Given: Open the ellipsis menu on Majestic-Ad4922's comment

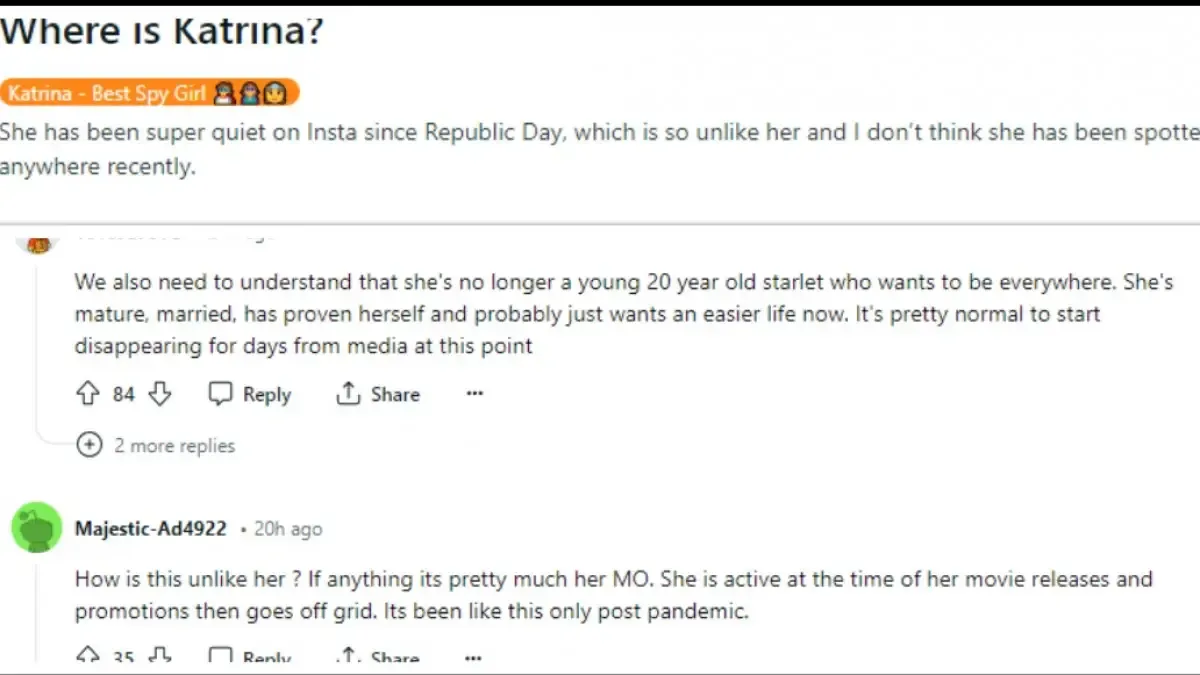Looking at the screenshot, I should pos(473,658).
